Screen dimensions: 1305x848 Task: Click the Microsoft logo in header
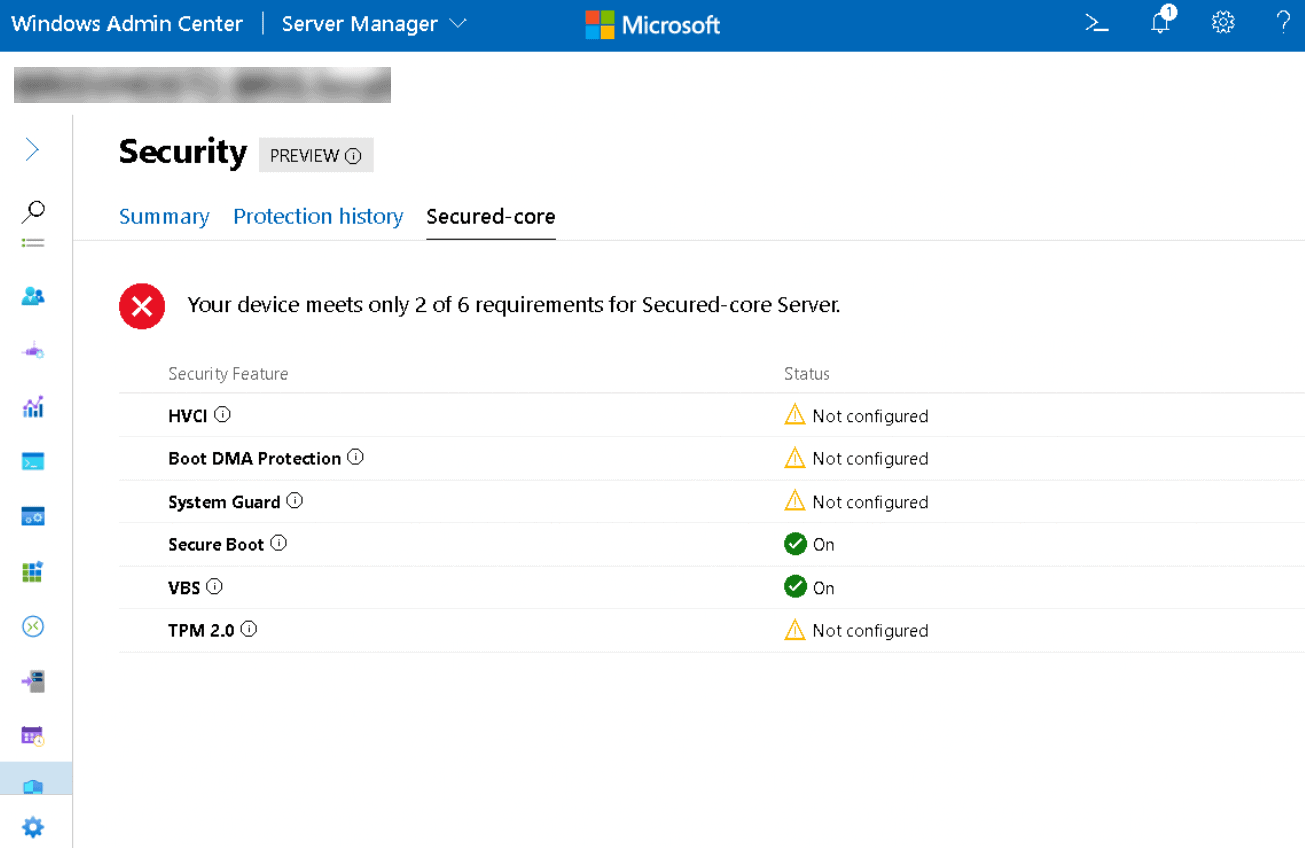click(x=652, y=24)
